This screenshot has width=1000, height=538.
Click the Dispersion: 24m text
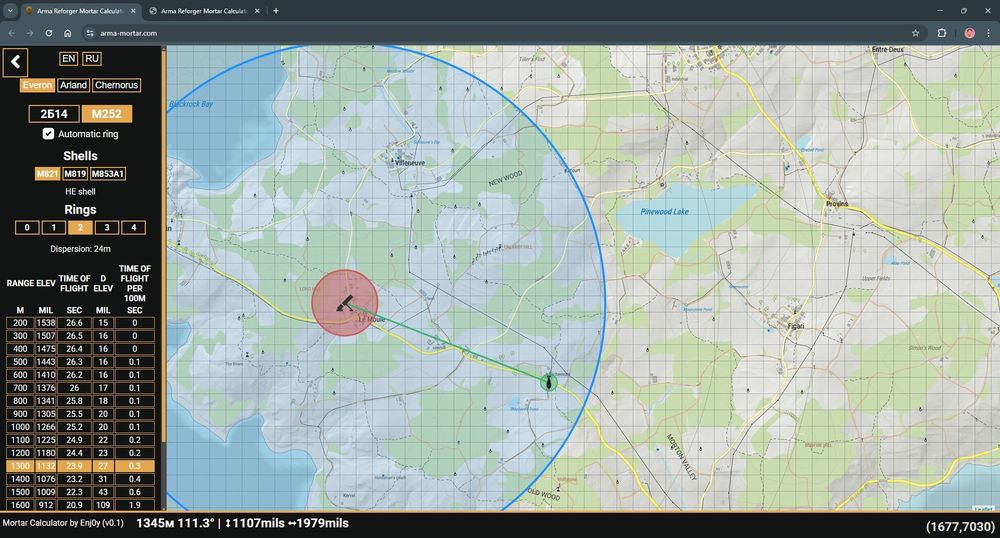click(80, 249)
